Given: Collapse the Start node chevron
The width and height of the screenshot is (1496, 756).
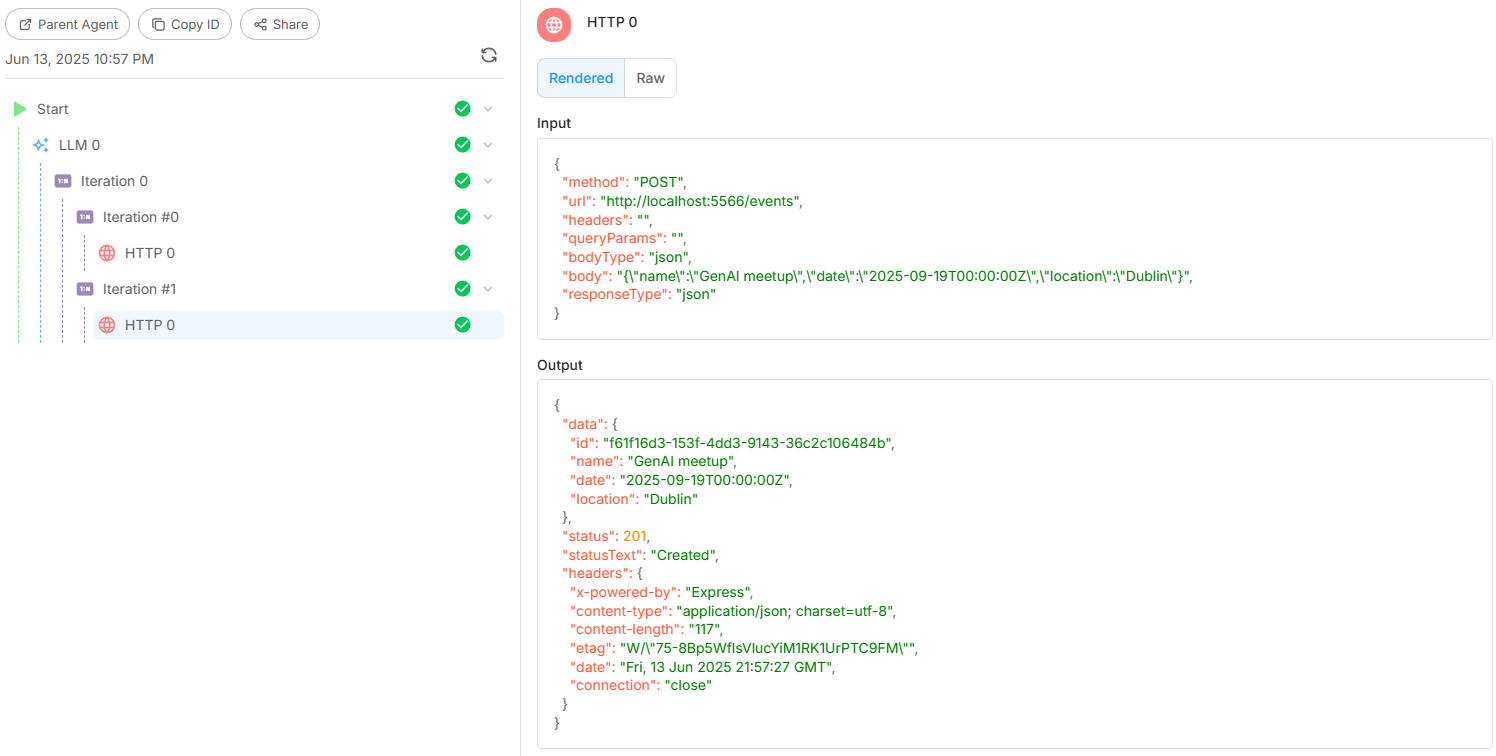Looking at the screenshot, I should 488,109.
